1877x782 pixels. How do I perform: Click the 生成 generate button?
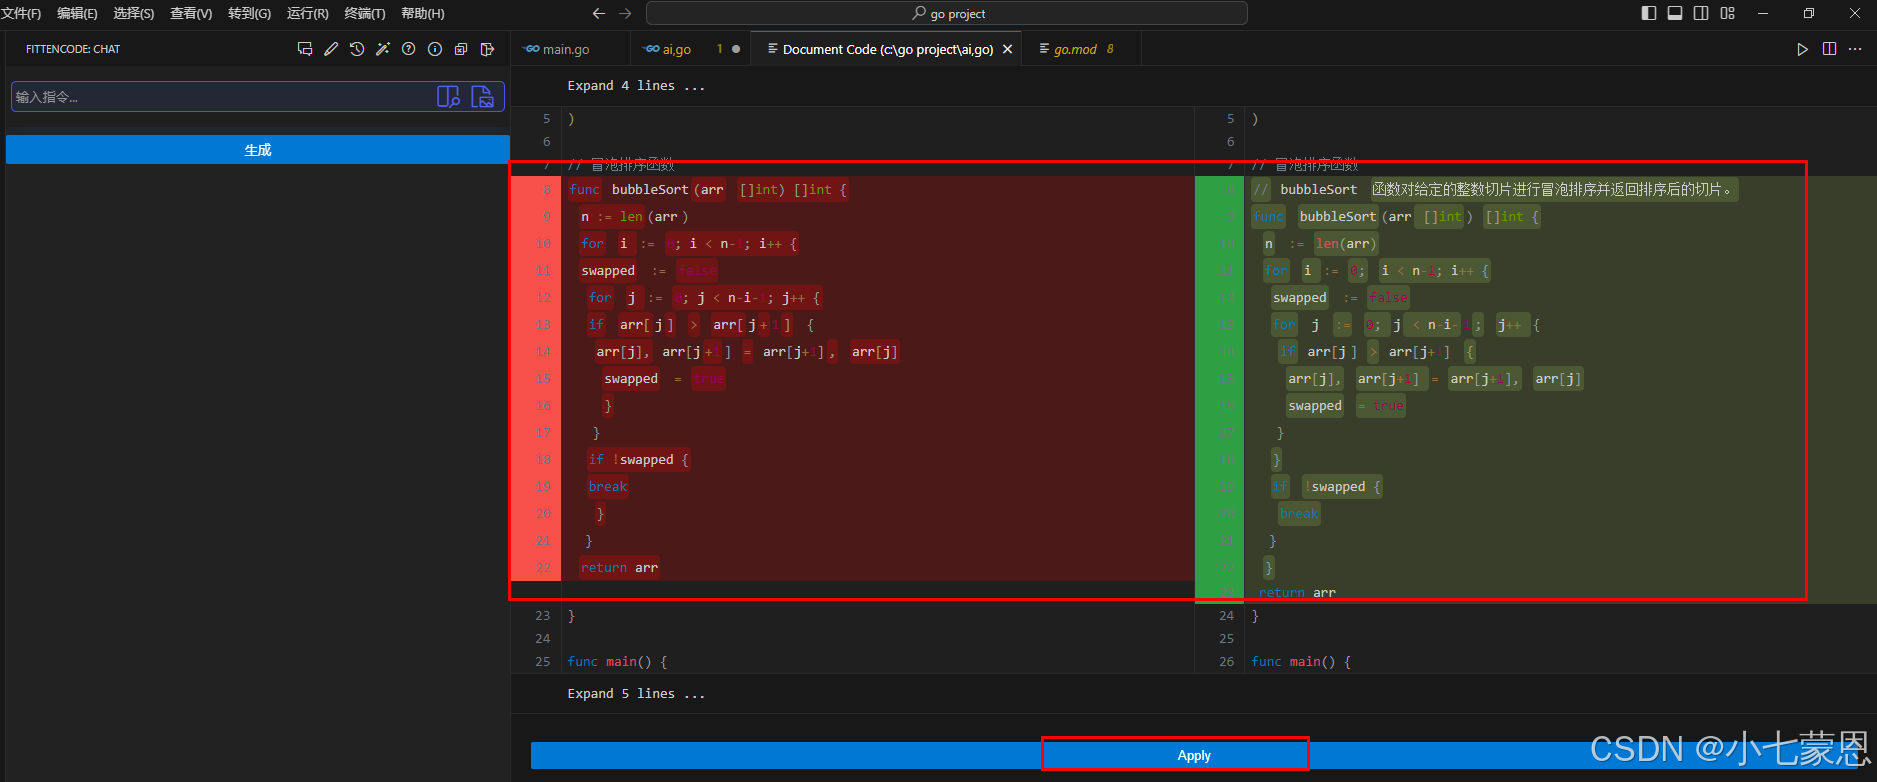tap(258, 150)
